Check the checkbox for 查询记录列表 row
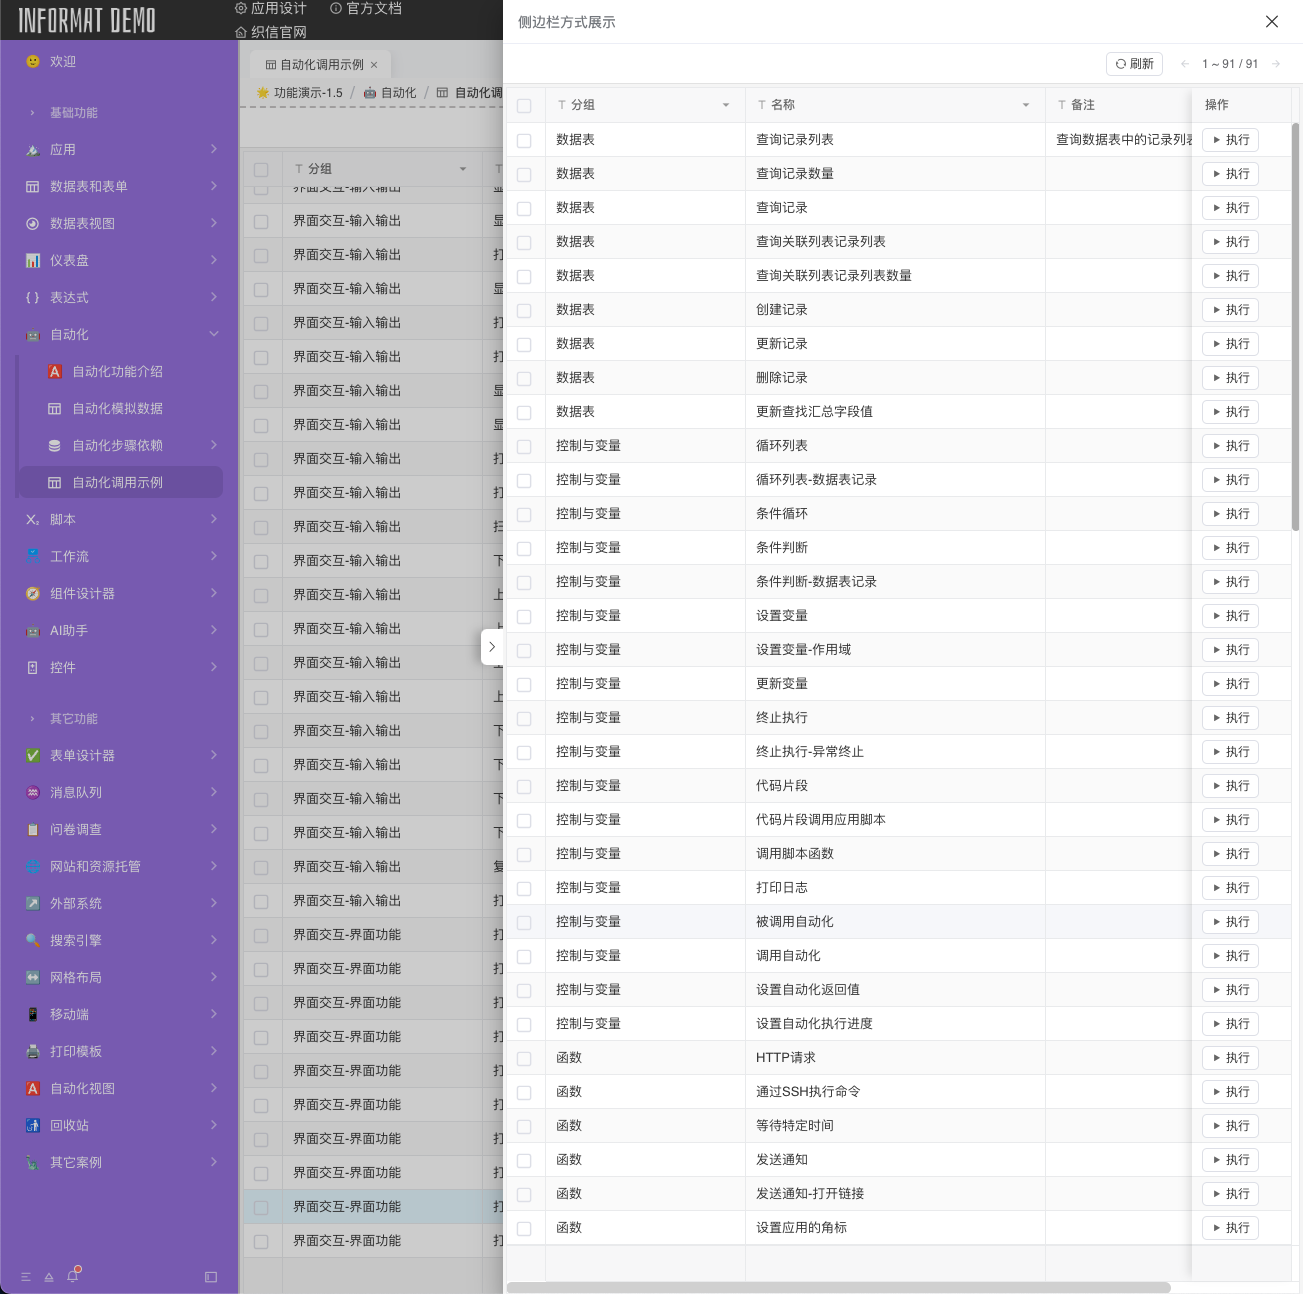 (524, 141)
